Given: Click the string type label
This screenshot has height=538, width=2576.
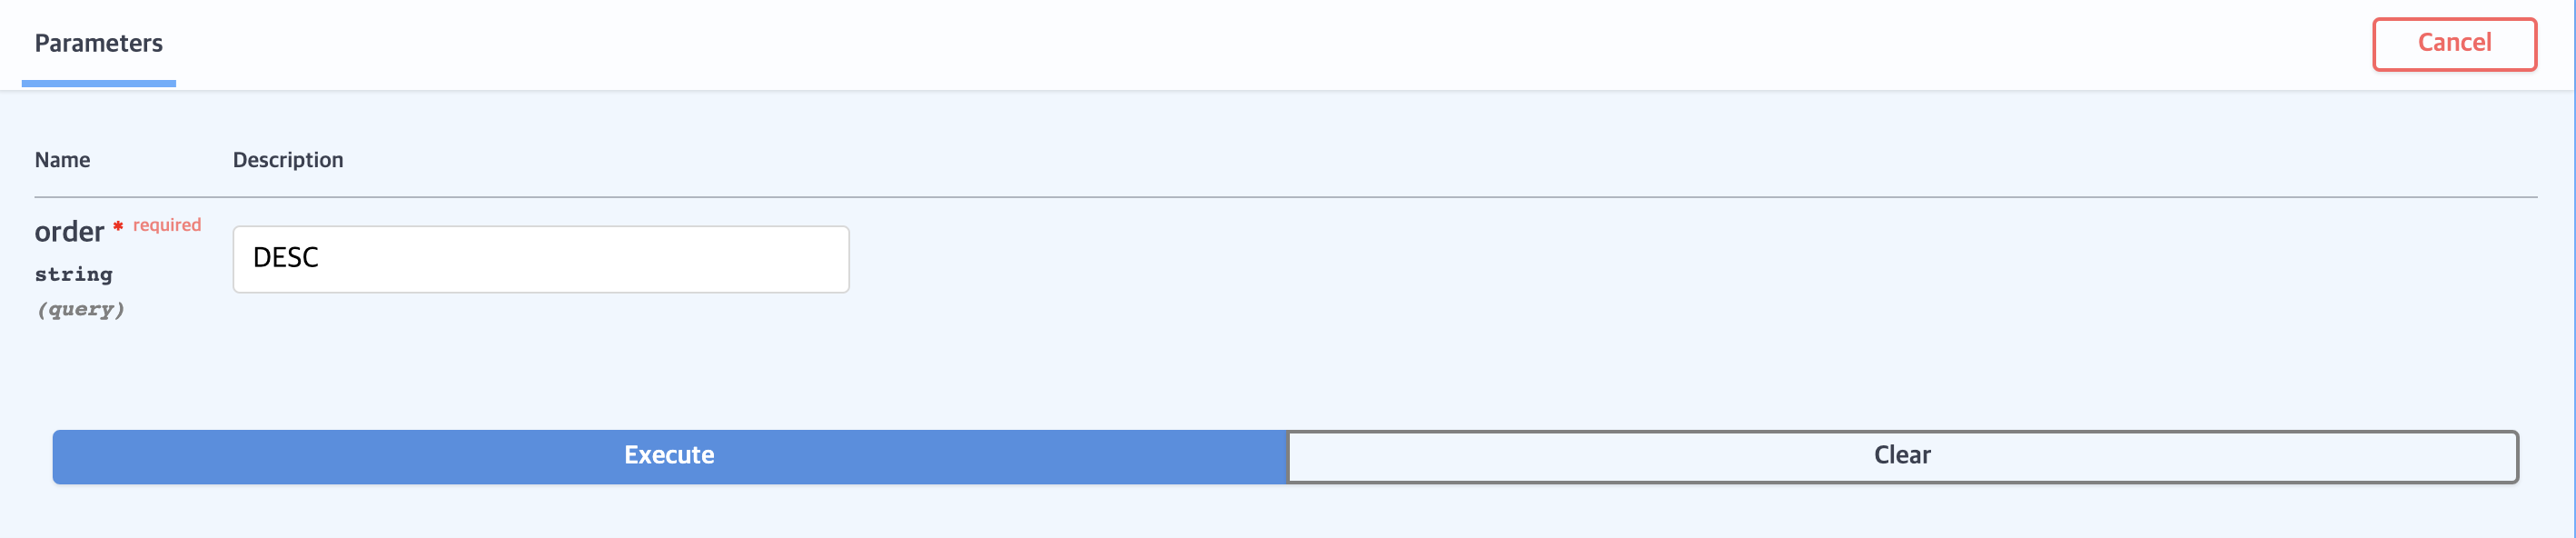Looking at the screenshot, I should tap(73, 274).
